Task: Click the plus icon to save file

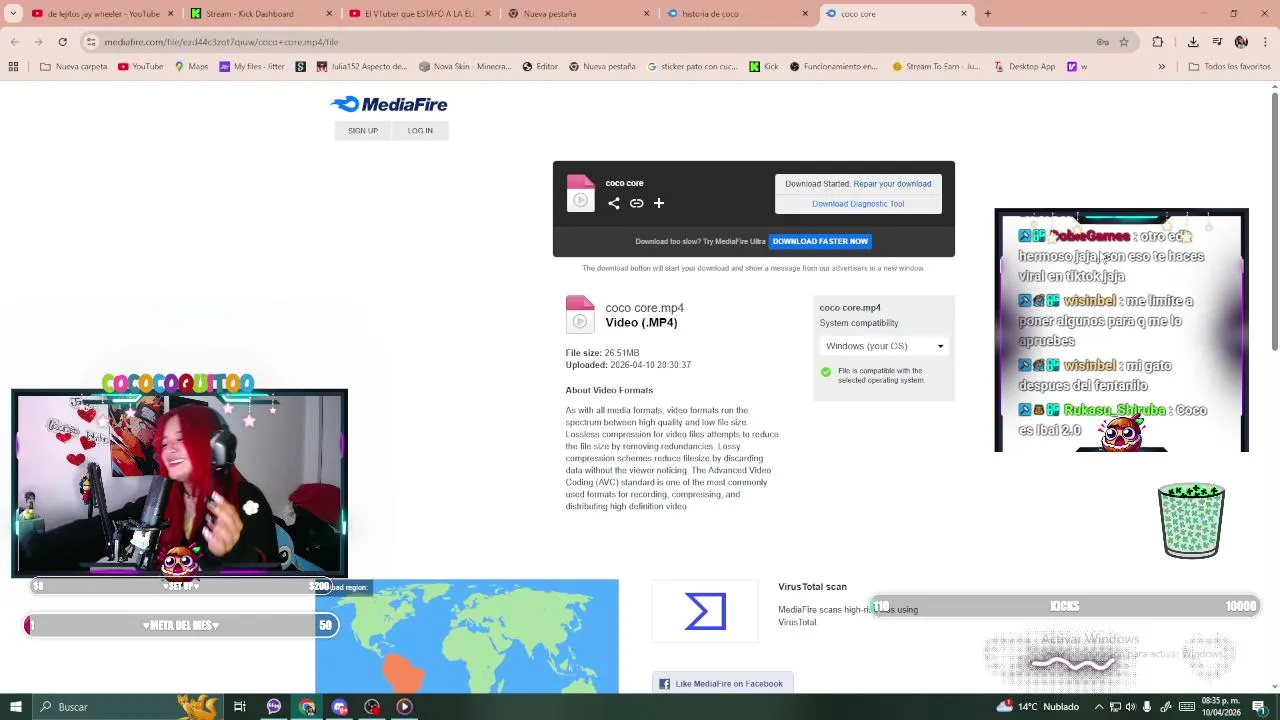Action: (x=659, y=203)
